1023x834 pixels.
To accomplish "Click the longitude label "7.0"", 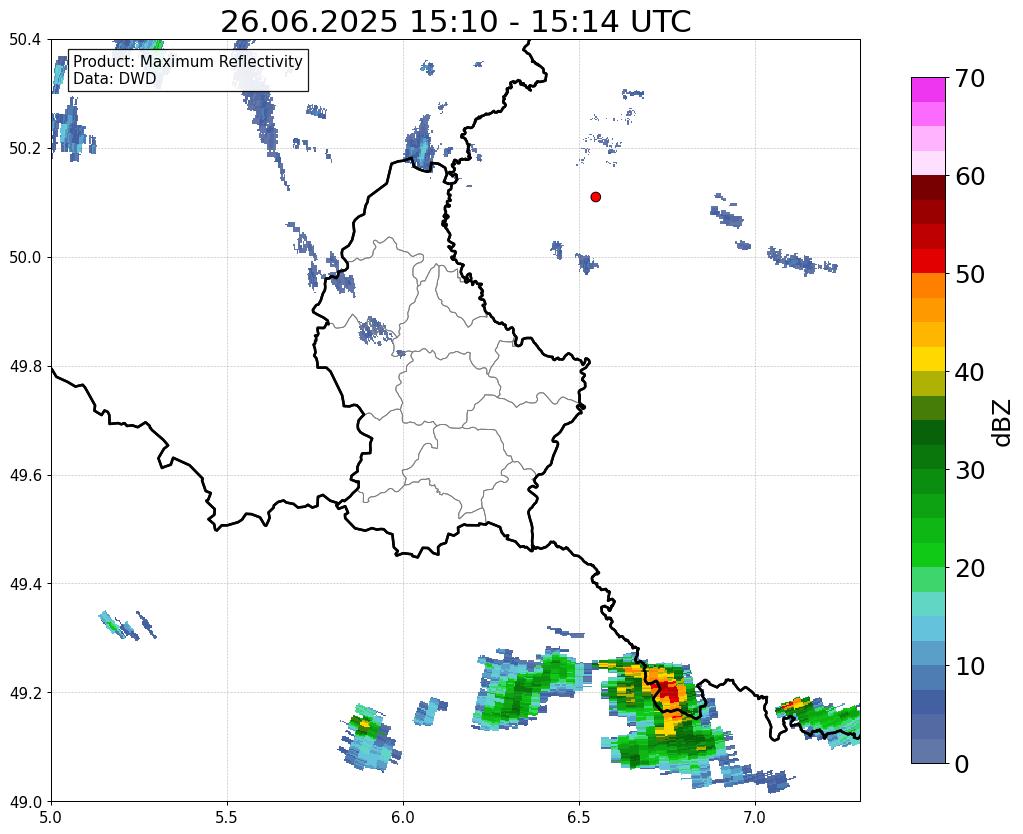I will 755,816.
